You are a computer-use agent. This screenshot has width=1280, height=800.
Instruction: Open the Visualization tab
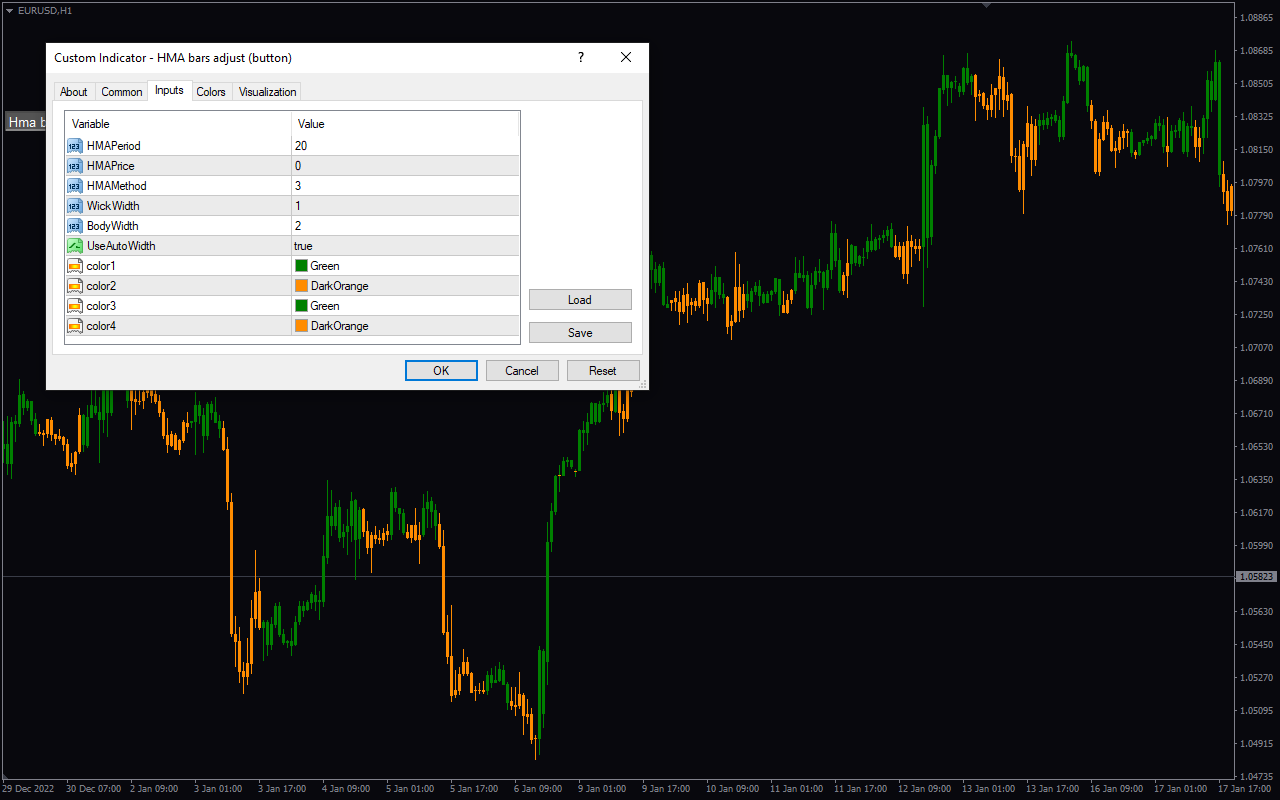(x=267, y=92)
